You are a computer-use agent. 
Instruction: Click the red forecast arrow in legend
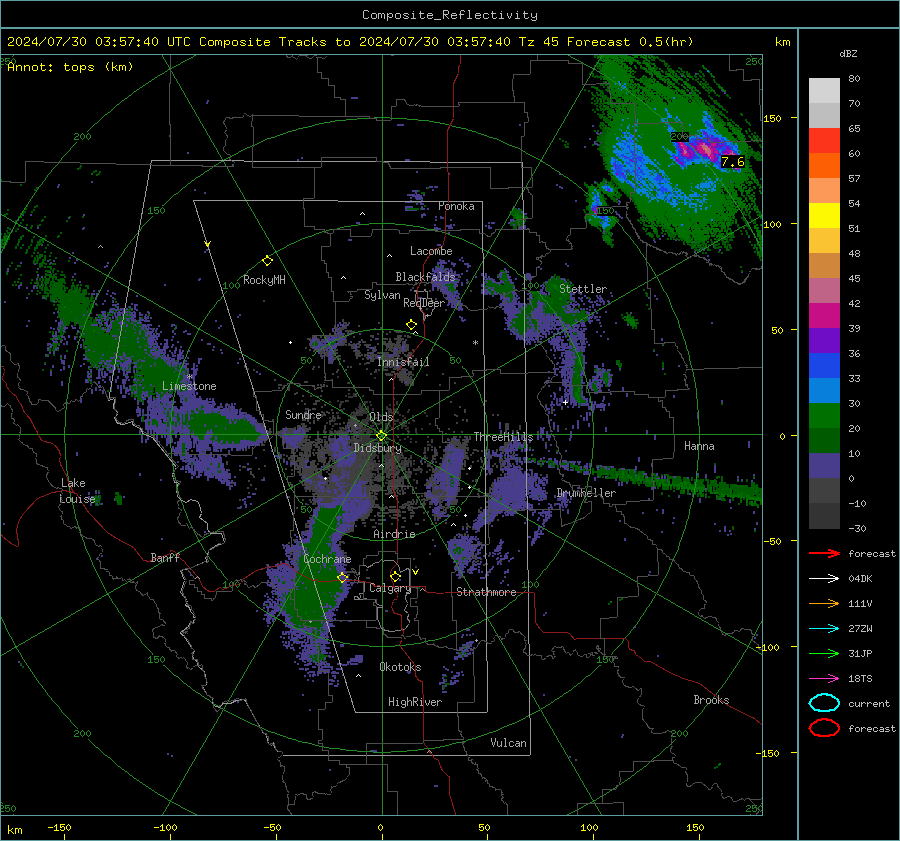pos(824,553)
